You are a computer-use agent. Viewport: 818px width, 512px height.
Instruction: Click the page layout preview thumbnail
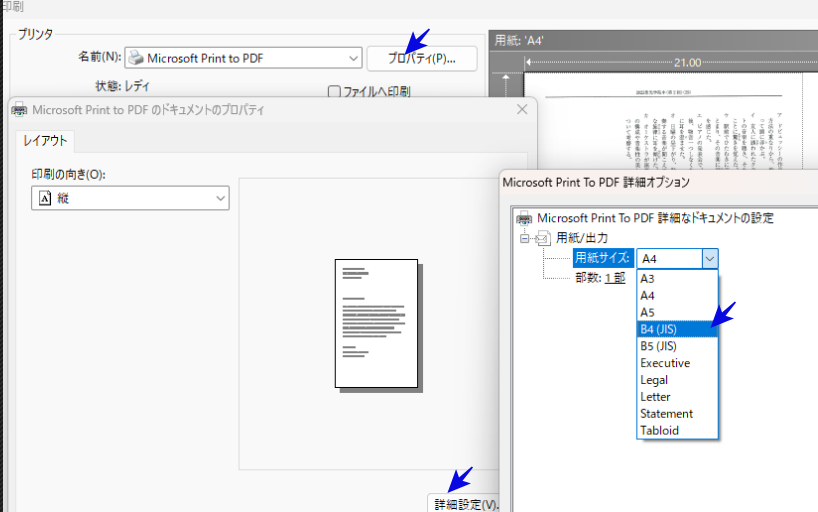pyautogui.click(x=378, y=325)
